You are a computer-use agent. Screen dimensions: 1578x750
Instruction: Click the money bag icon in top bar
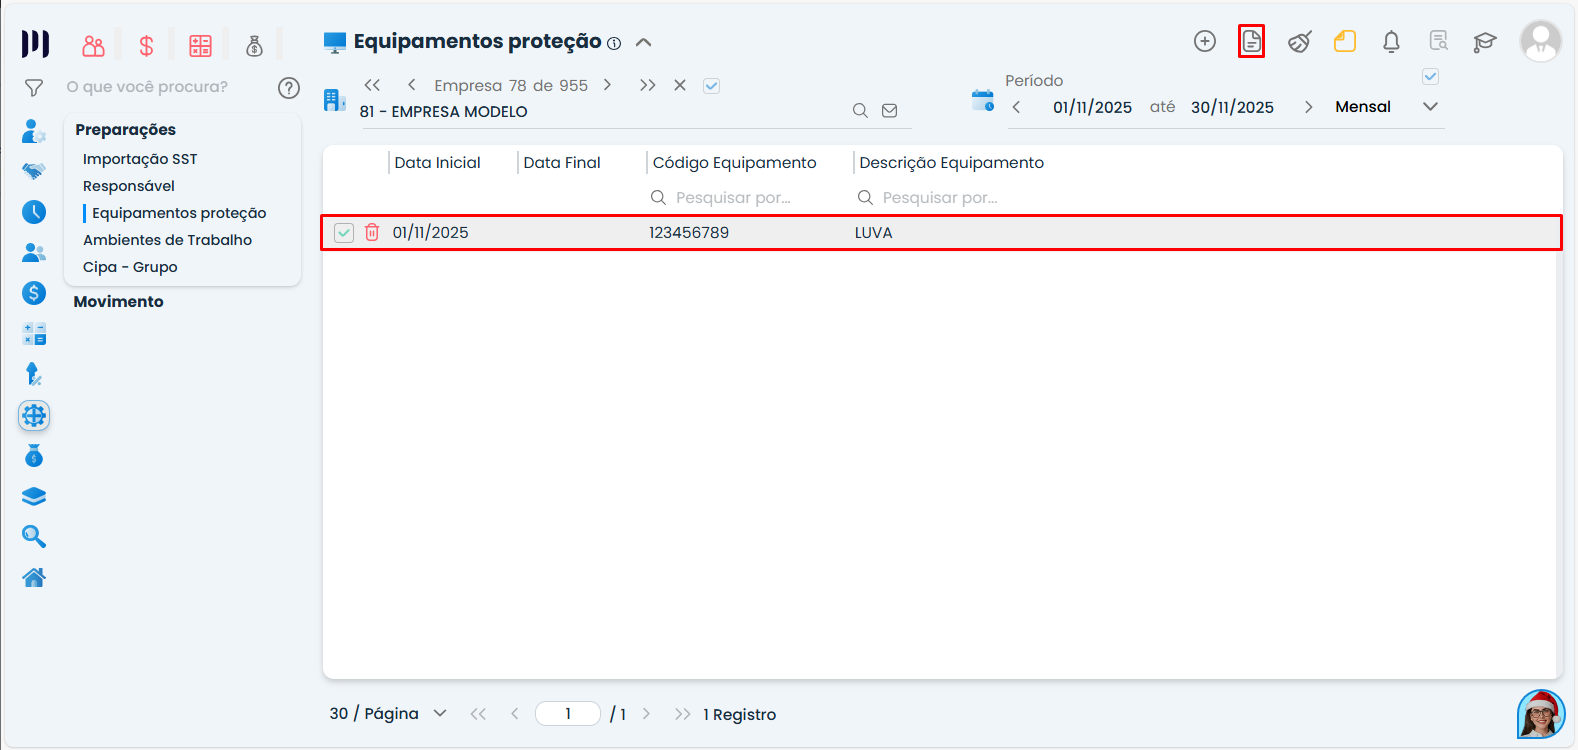[x=254, y=45]
